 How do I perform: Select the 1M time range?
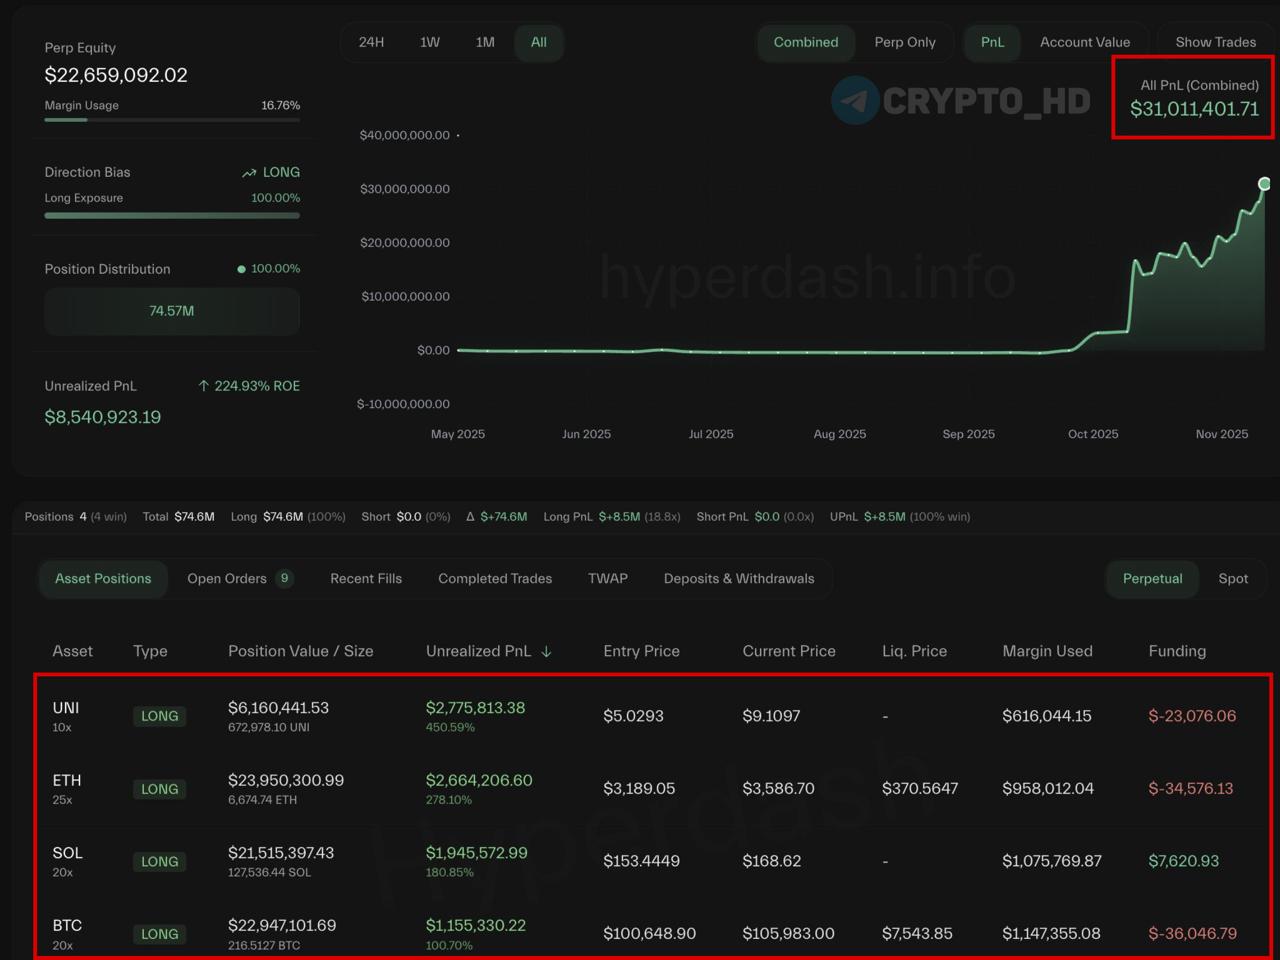[485, 42]
